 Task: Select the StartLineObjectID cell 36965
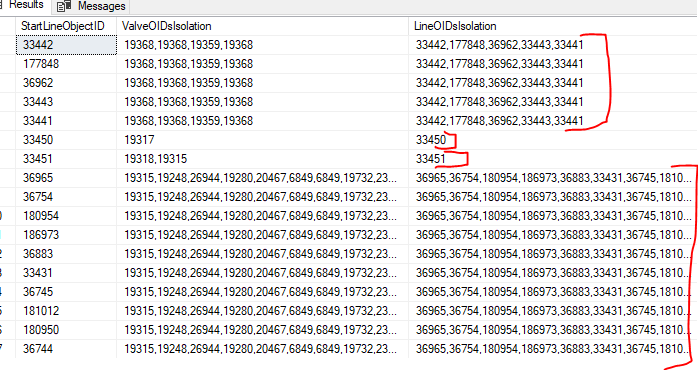(x=66, y=178)
